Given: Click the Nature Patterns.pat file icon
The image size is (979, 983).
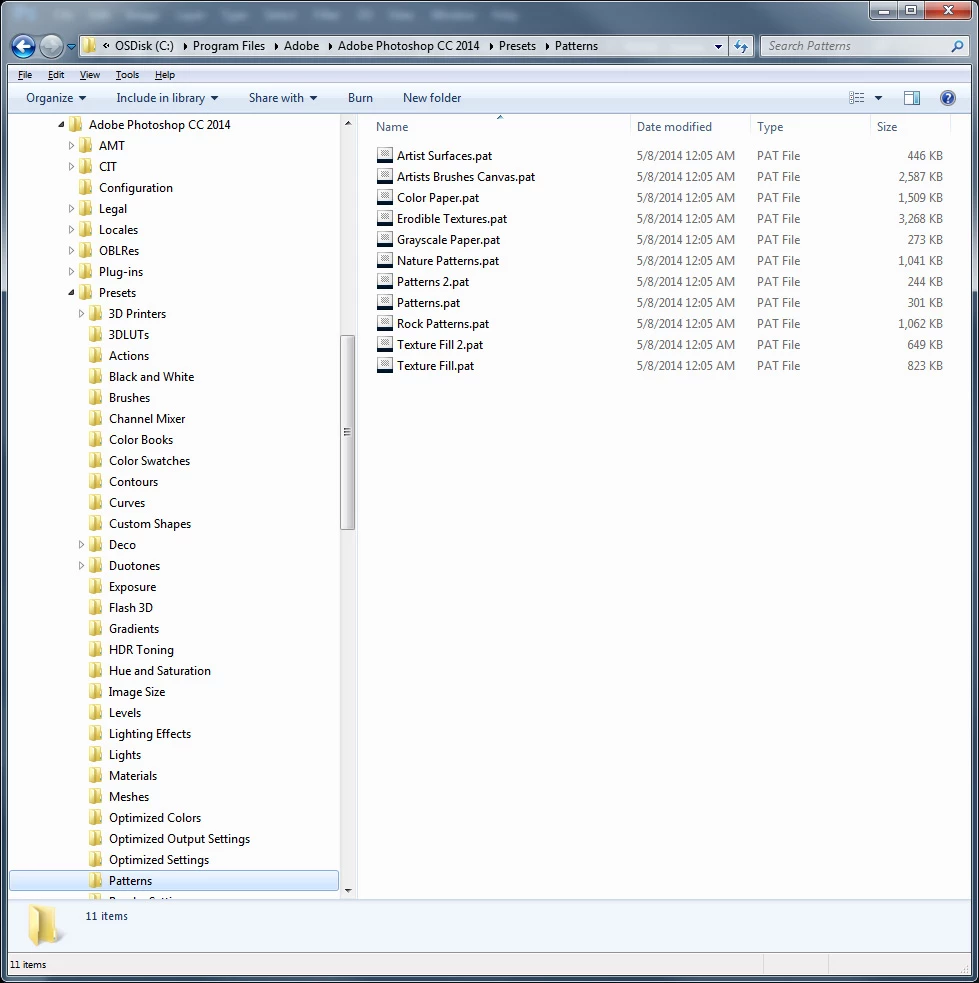Looking at the screenshot, I should click(384, 261).
